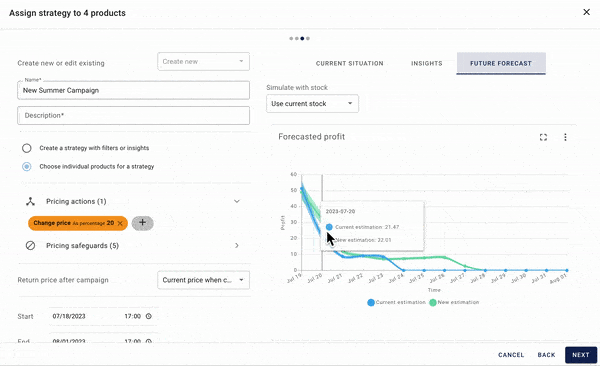Add a pricing action with plus button

142,223
